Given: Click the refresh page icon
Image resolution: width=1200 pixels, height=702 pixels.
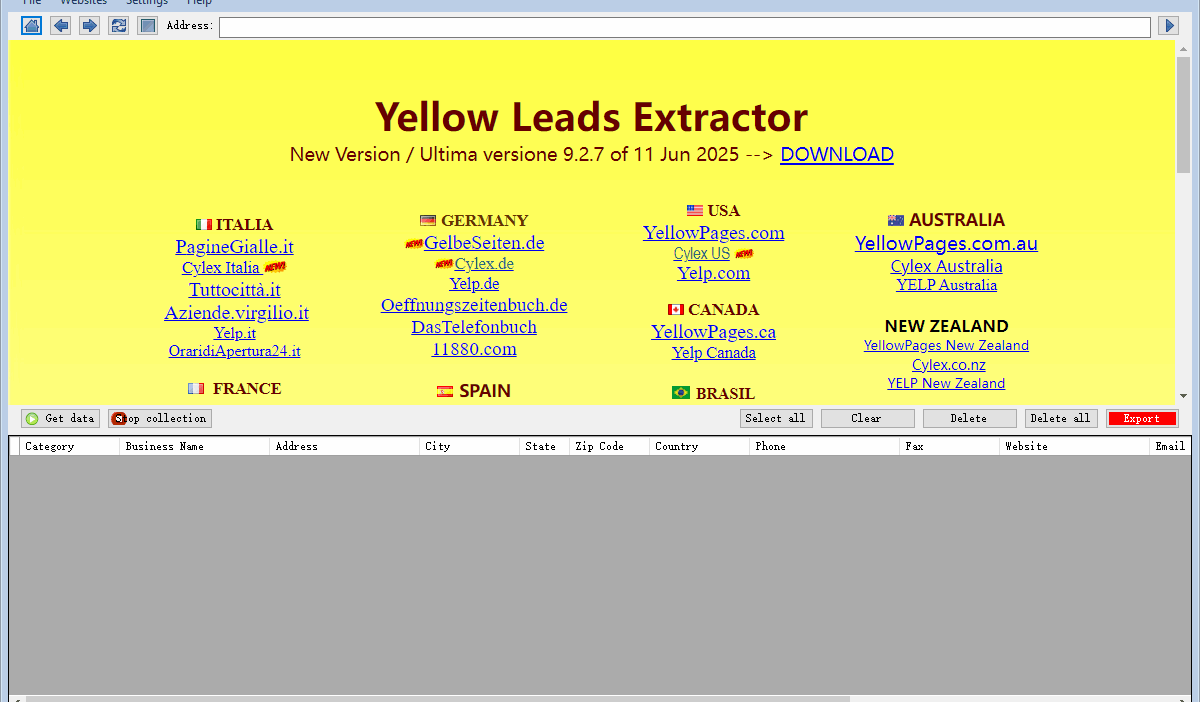Looking at the screenshot, I should [x=118, y=25].
